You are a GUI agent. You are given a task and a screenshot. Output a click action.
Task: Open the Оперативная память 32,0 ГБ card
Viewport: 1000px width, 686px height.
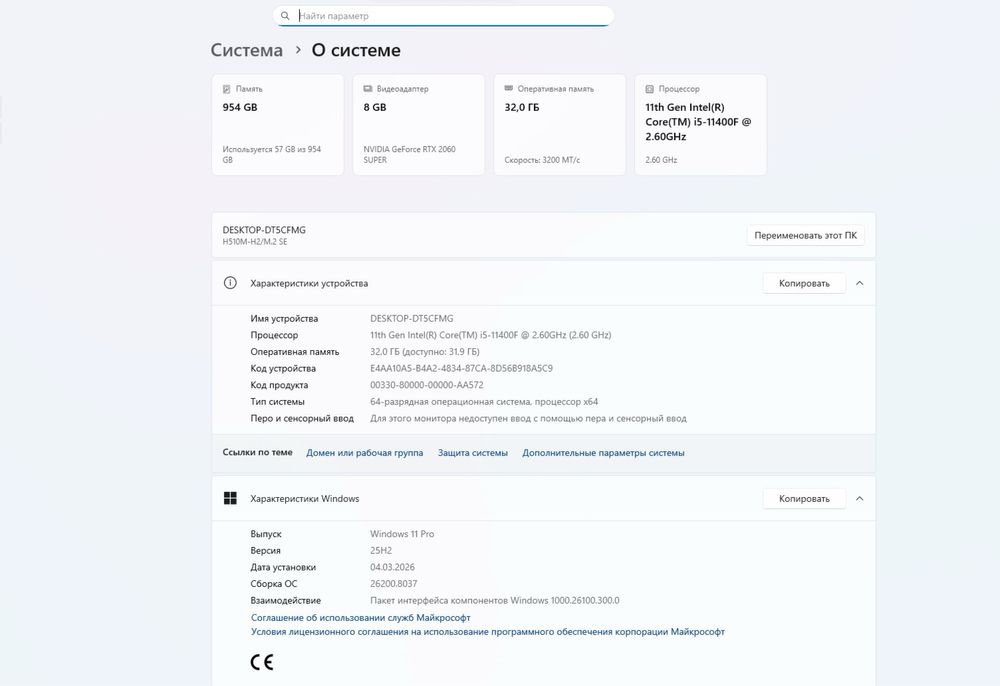click(x=559, y=124)
